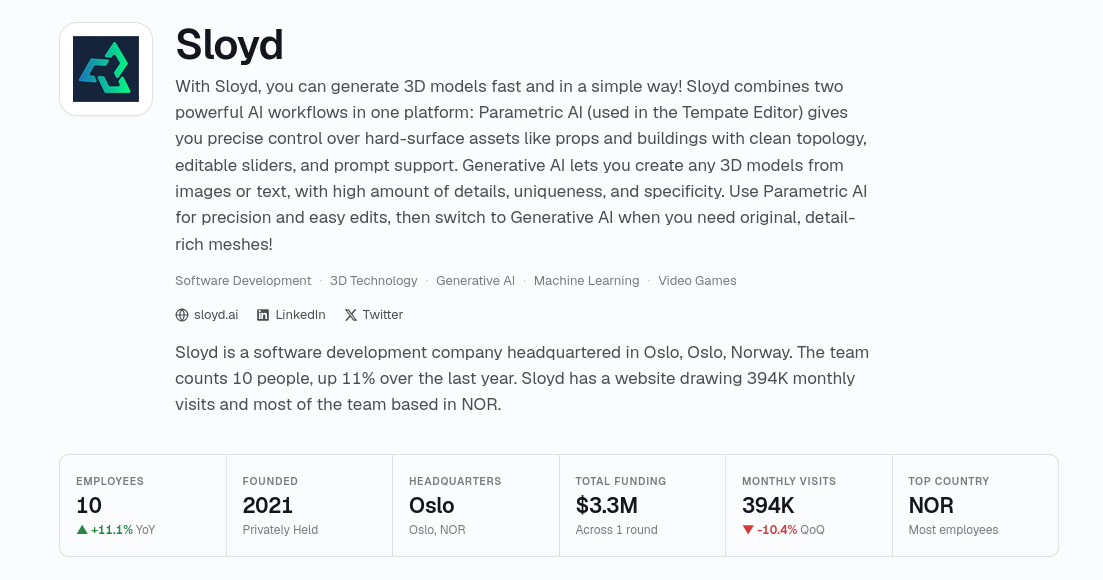This screenshot has height=580, width=1103.
Task: Click the TOP COUNTRY stat label
Action: click(949, 481)
